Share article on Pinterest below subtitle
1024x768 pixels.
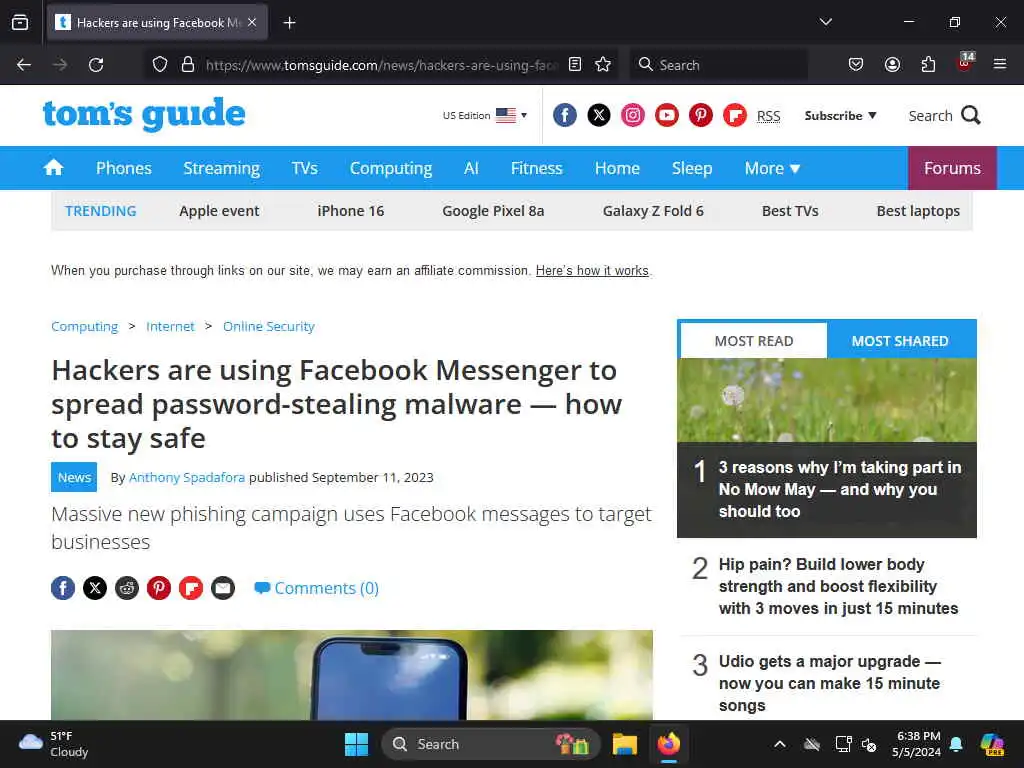click(159, 588)
